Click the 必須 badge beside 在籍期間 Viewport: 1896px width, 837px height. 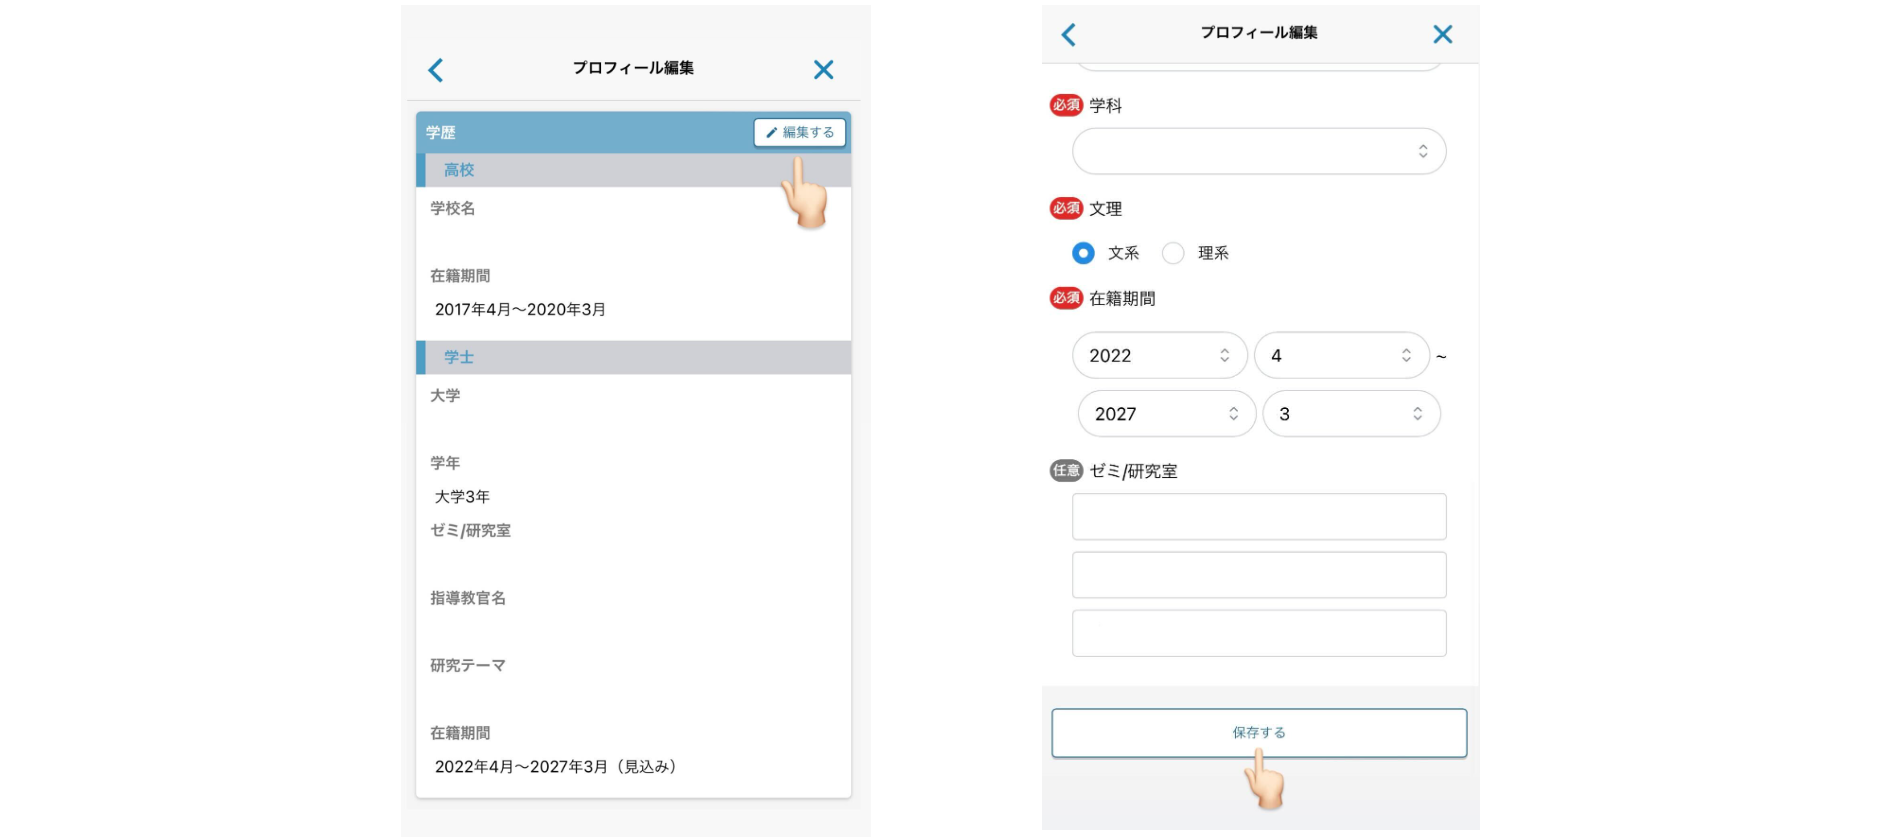click(x=1066, y=298)
